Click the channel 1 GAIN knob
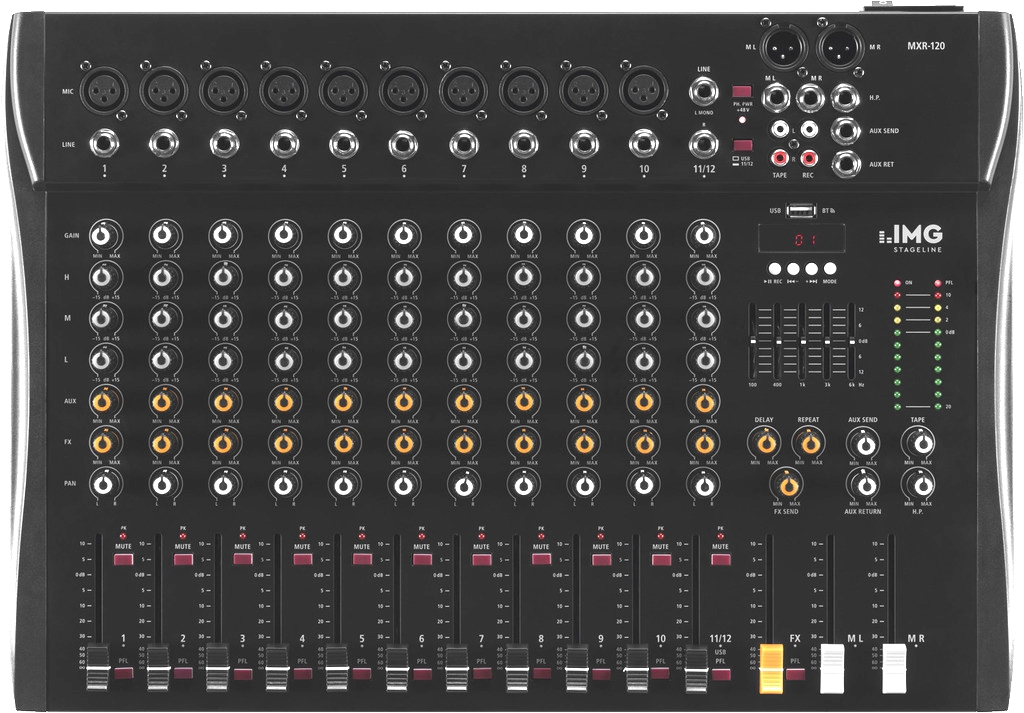The image size is (1024, 713). coord(103,235)
